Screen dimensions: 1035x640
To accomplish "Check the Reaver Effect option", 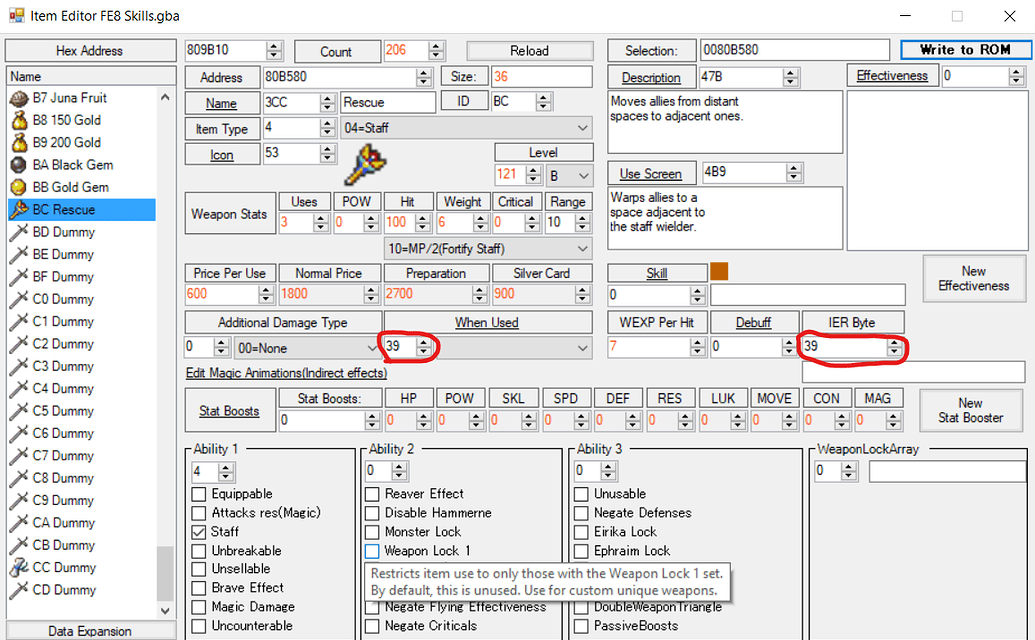I will point(372,494).
